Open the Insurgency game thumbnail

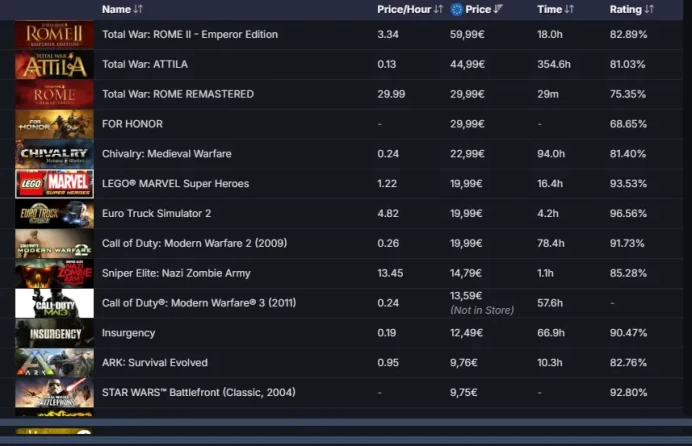(54, 333)
